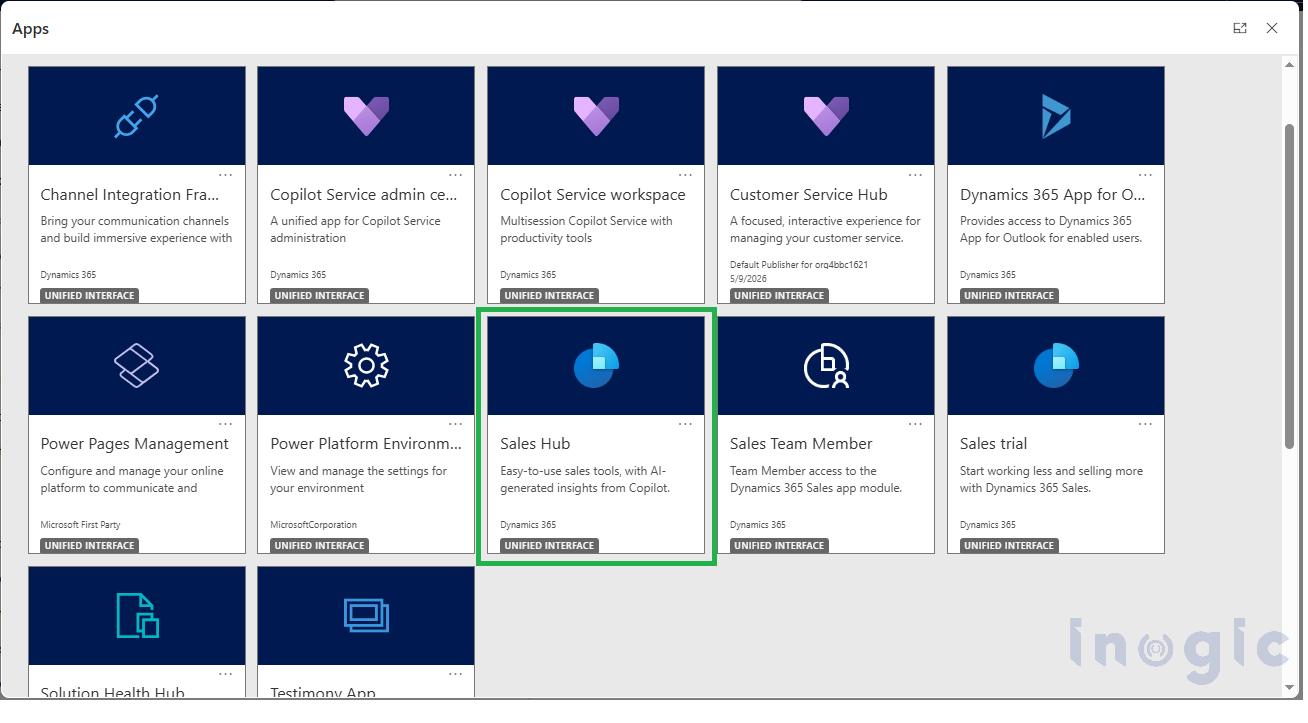Open the Power Platform Environment title

[366, 444]
